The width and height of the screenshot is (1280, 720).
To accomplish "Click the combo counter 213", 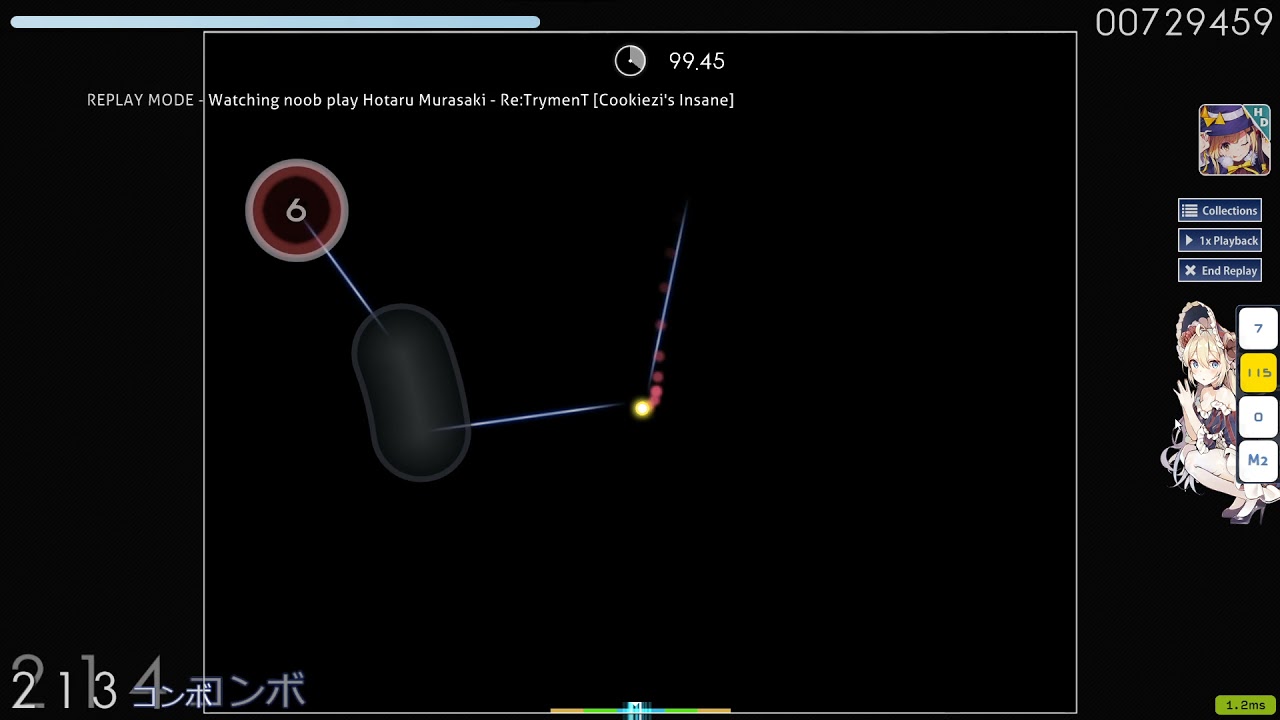I will tap(64, 690).
